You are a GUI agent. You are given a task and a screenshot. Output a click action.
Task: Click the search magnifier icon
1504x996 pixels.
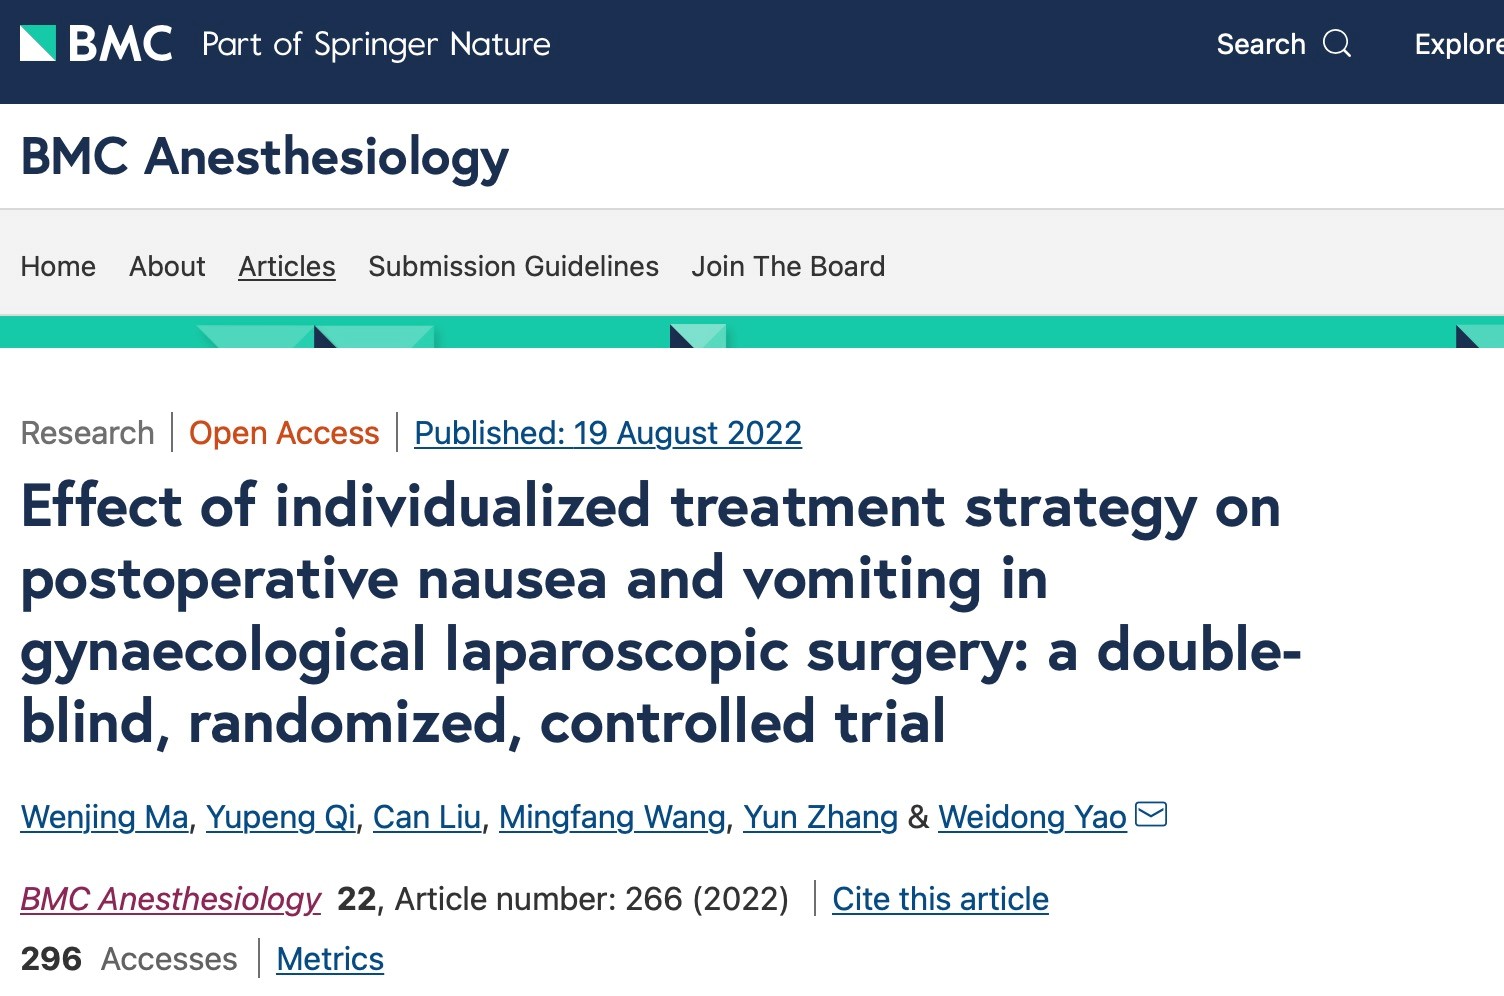pyautogui.click(x=1336, y=44)
